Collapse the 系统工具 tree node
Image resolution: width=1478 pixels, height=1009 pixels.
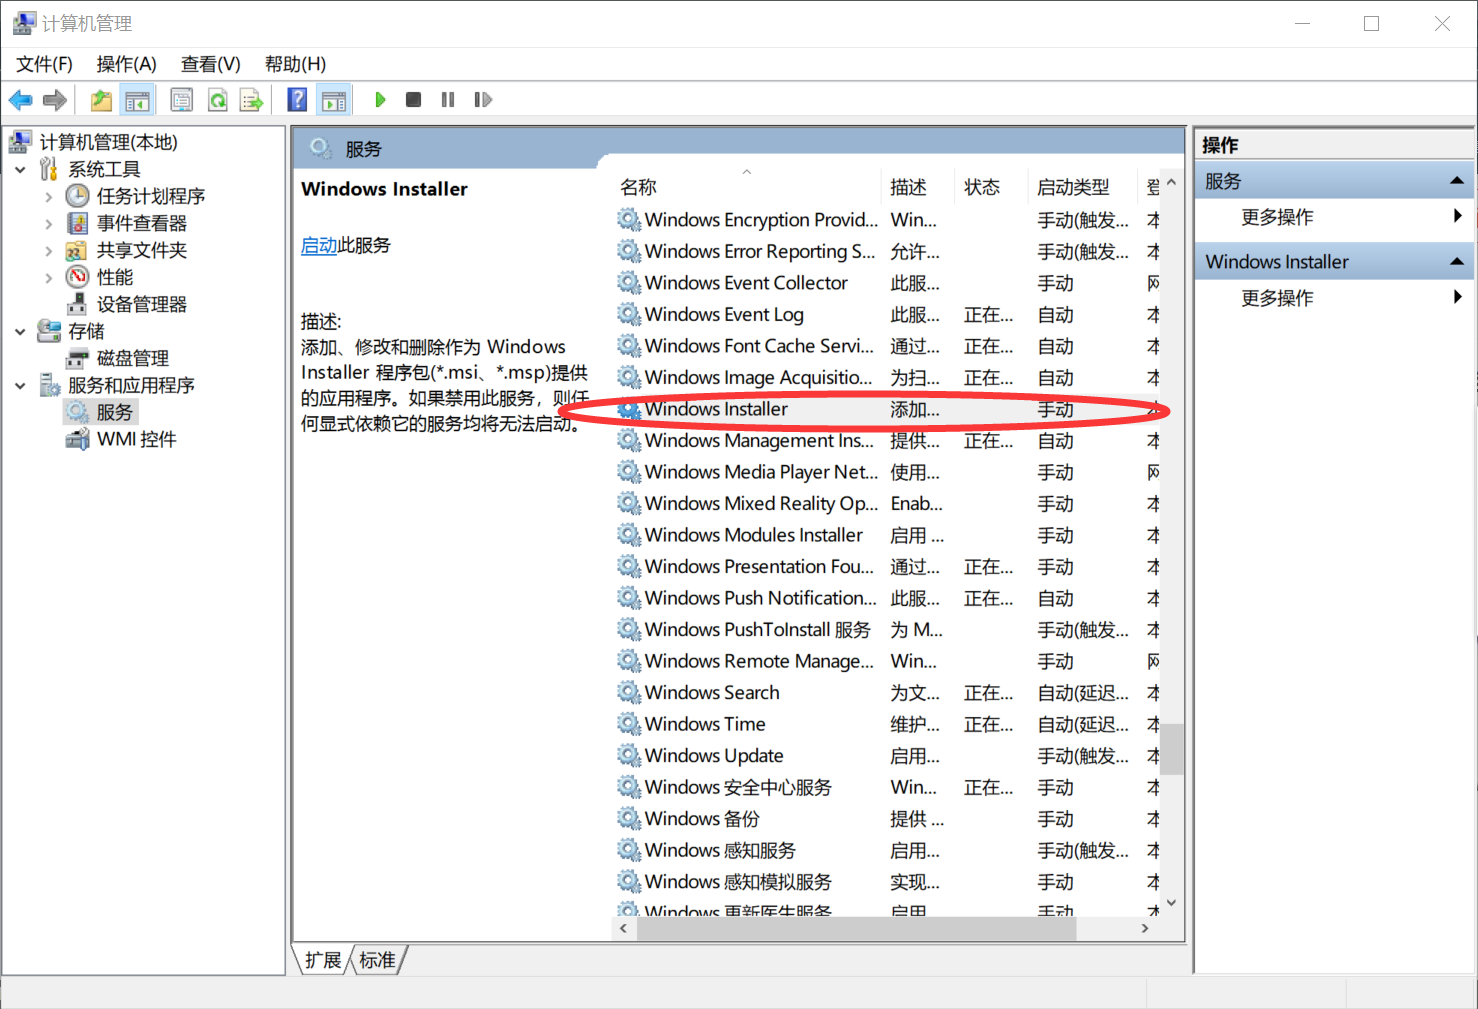(x=20, y=169)
